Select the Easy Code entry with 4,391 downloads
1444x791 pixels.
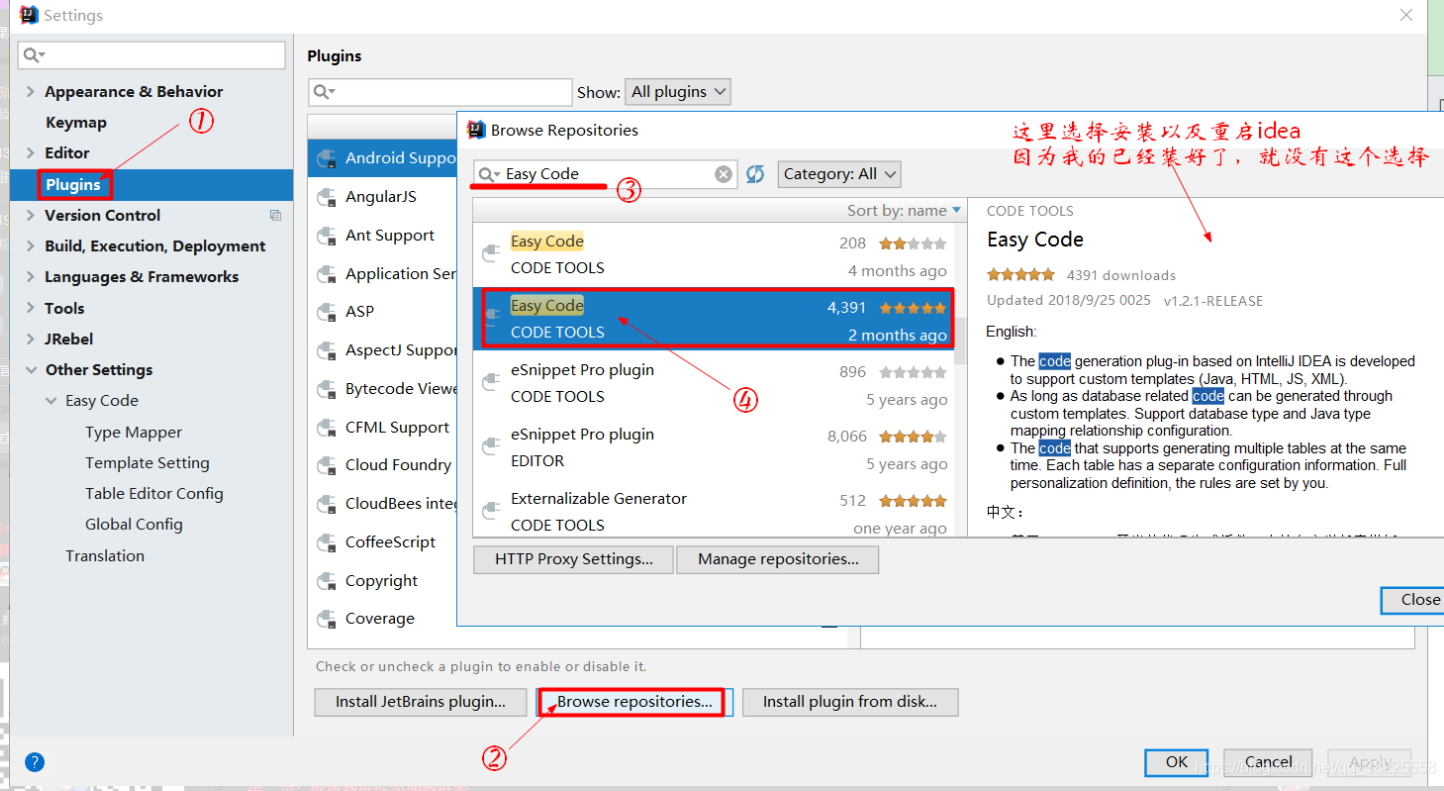700,318
